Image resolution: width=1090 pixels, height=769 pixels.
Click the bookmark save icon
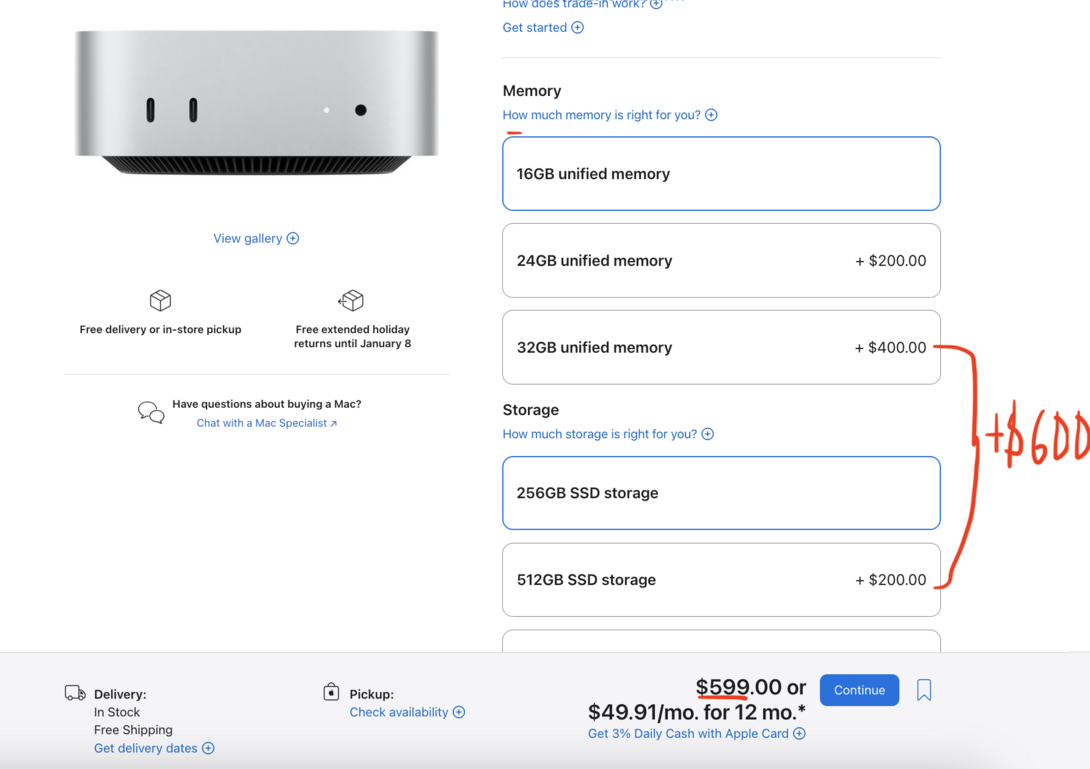point(924,690)
